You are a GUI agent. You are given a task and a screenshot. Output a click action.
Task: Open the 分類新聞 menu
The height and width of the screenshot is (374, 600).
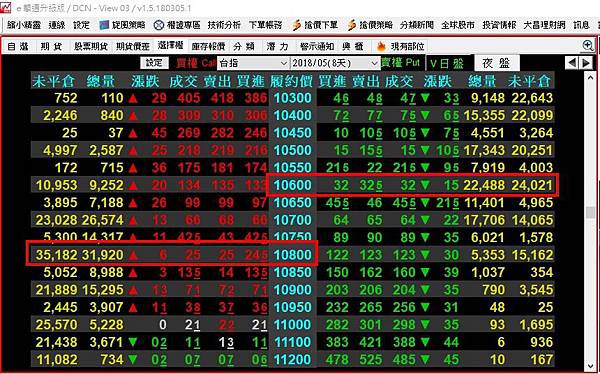[417, 25]
